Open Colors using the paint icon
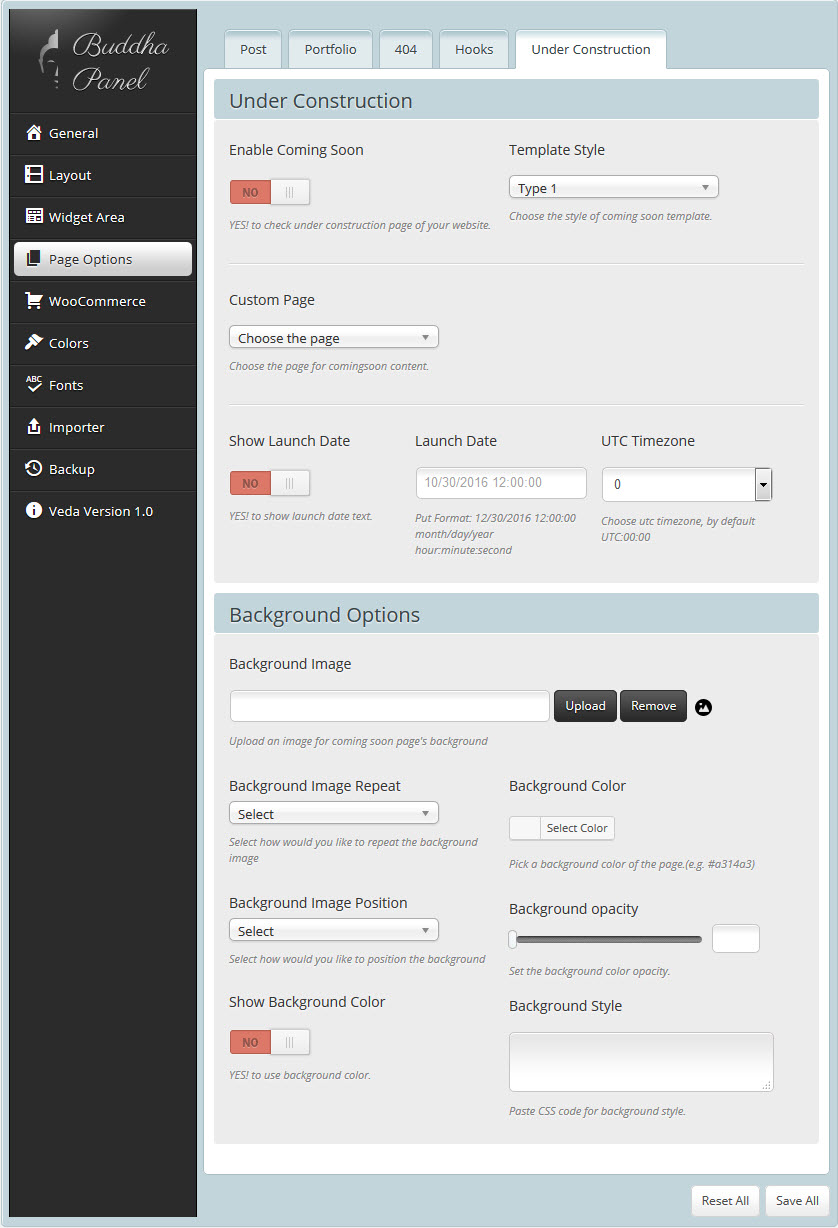Viewport: 838px width, 1228px height. pos(34,343)
